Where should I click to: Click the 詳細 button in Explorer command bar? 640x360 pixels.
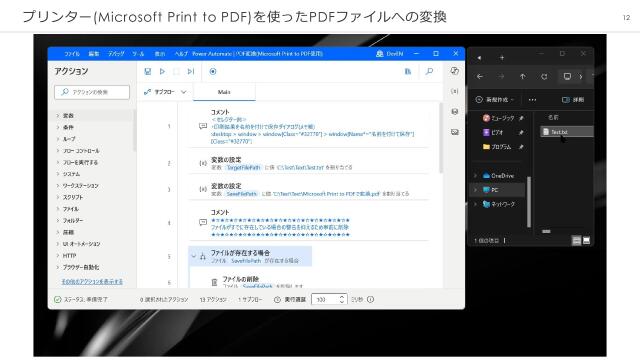(573, 100)
